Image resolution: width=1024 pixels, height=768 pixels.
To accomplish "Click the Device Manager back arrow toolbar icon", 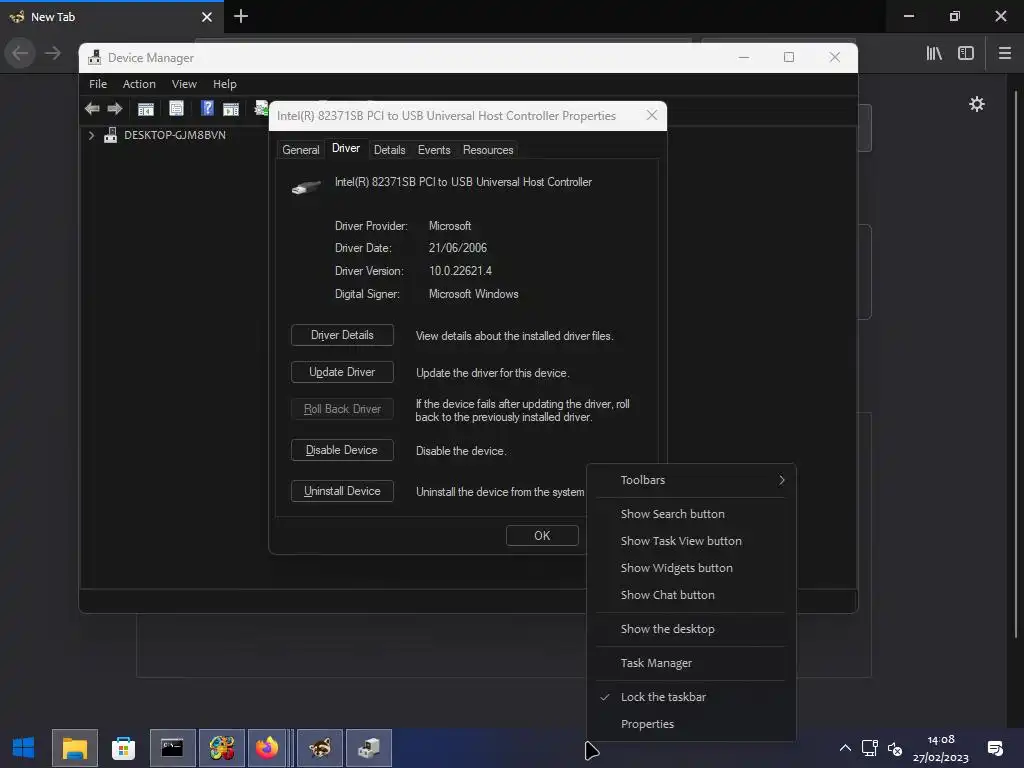I will (92, 108).
